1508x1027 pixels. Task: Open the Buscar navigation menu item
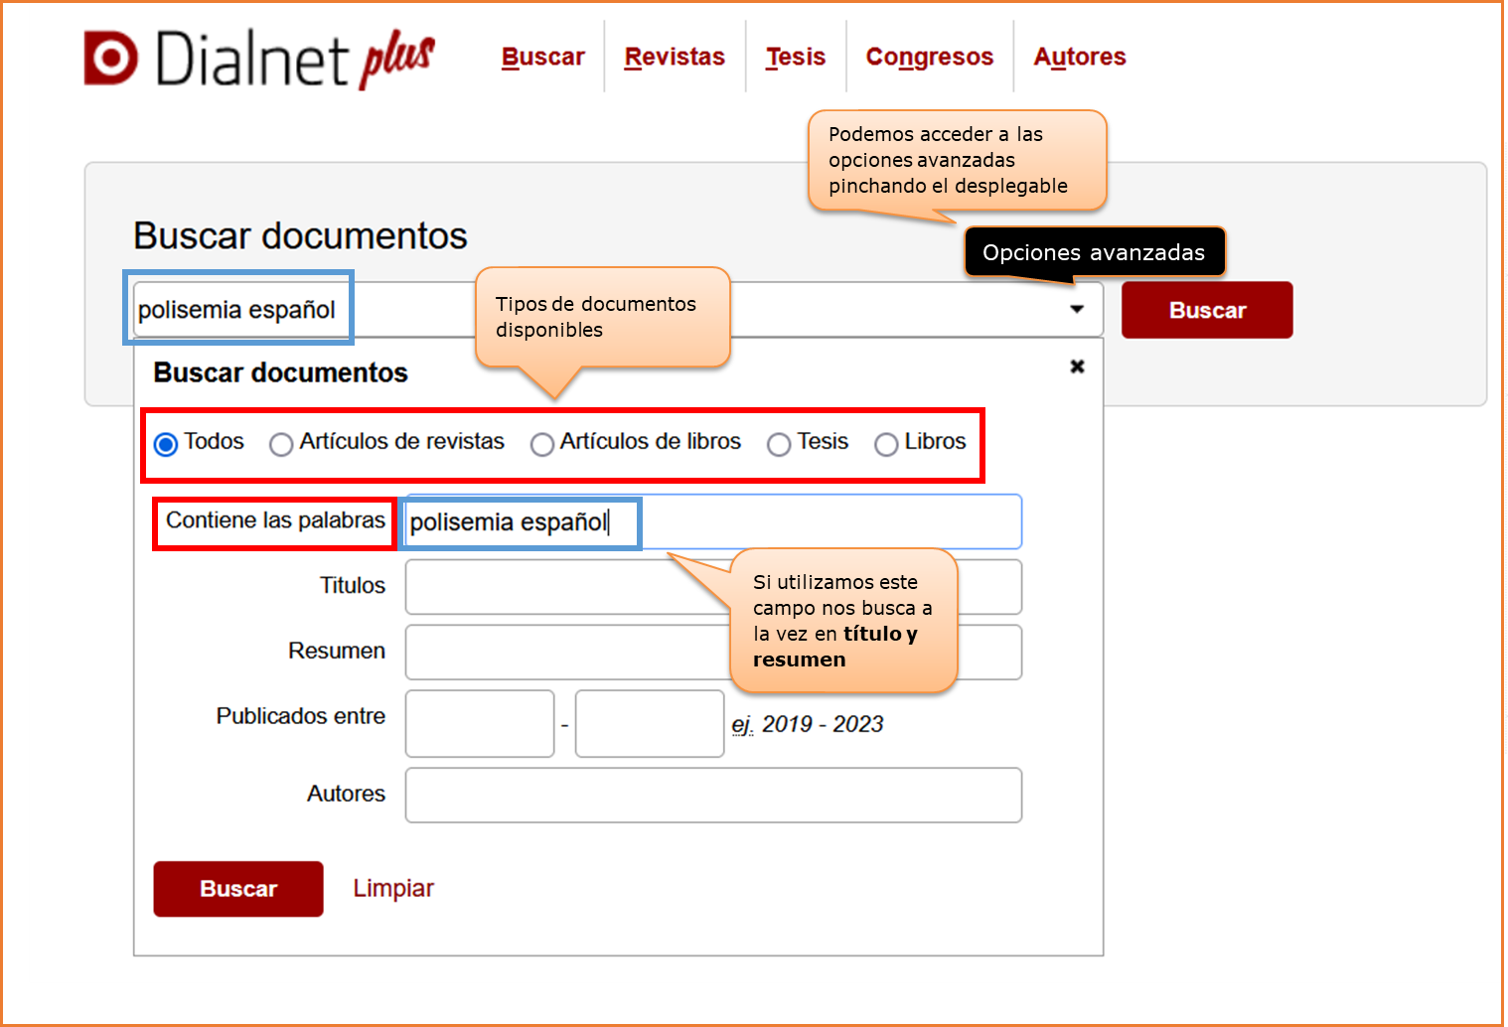click(x=543, y=57)
